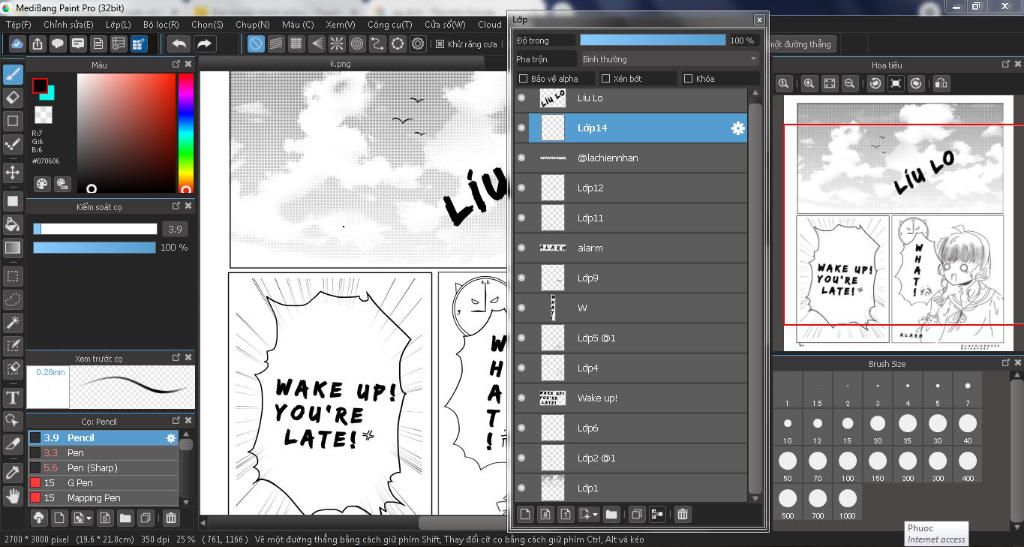Select the Text tool
This screenshot has height=547, width=1024.
[x=12, y=397]
